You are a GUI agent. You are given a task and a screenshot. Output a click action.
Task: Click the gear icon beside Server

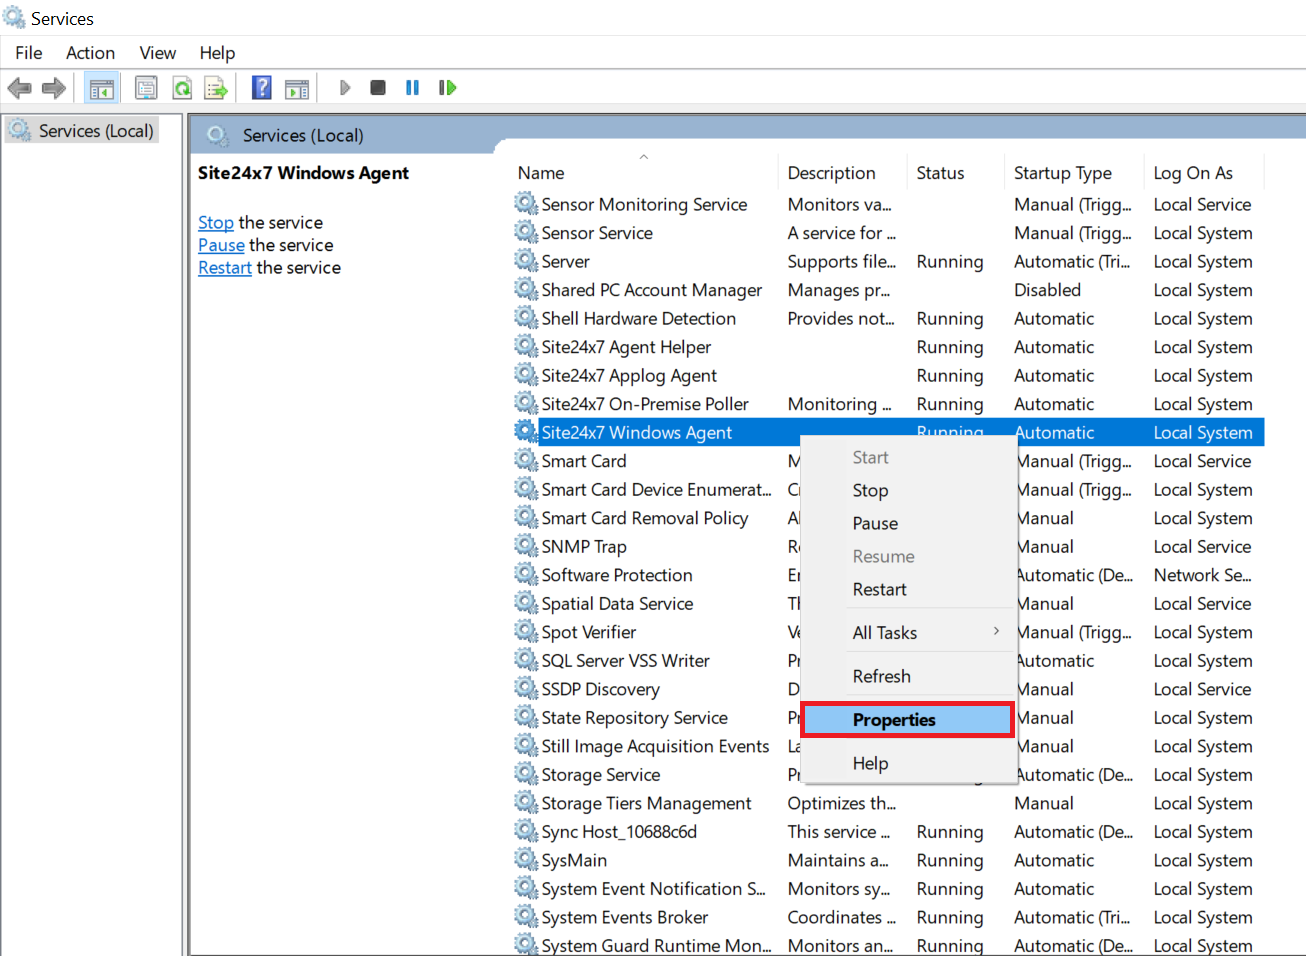pos(526,261)
